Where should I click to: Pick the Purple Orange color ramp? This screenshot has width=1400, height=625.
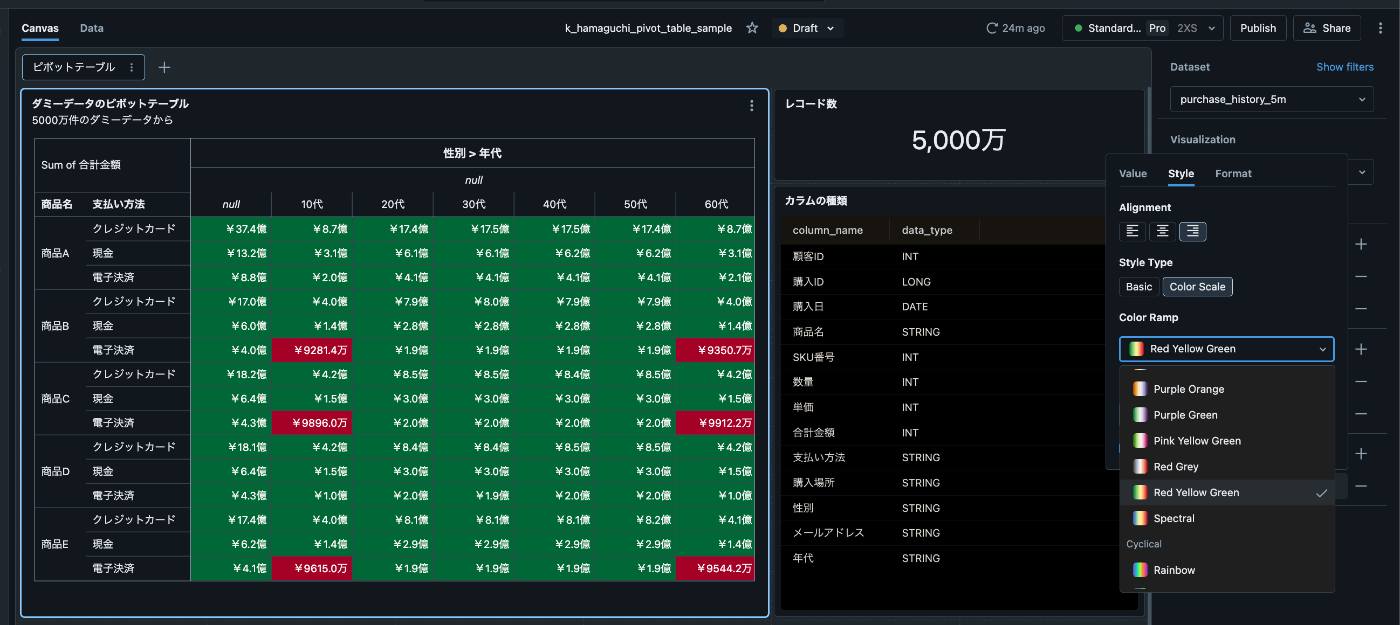(1228, 389)
